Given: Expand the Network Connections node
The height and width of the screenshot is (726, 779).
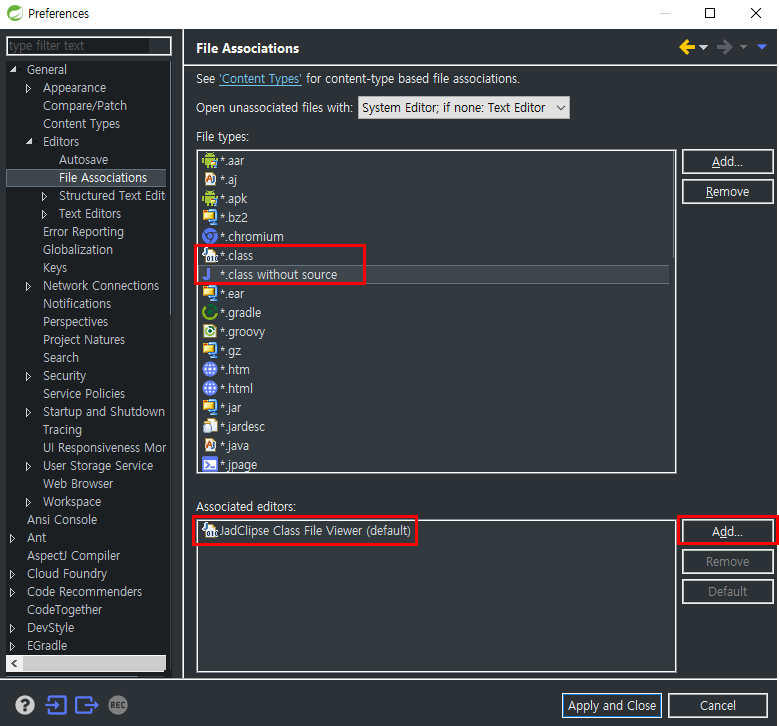Looking at the screenshot, I should 28,286.
